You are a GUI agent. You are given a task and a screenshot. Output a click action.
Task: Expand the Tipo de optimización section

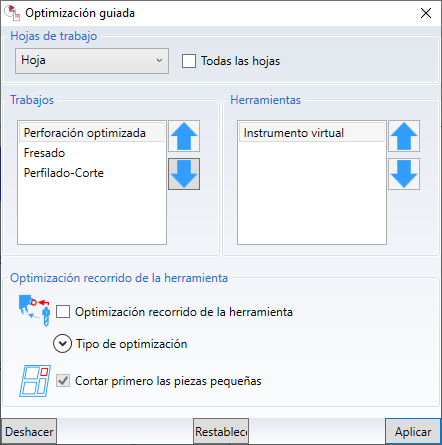(x=62, y=343)
